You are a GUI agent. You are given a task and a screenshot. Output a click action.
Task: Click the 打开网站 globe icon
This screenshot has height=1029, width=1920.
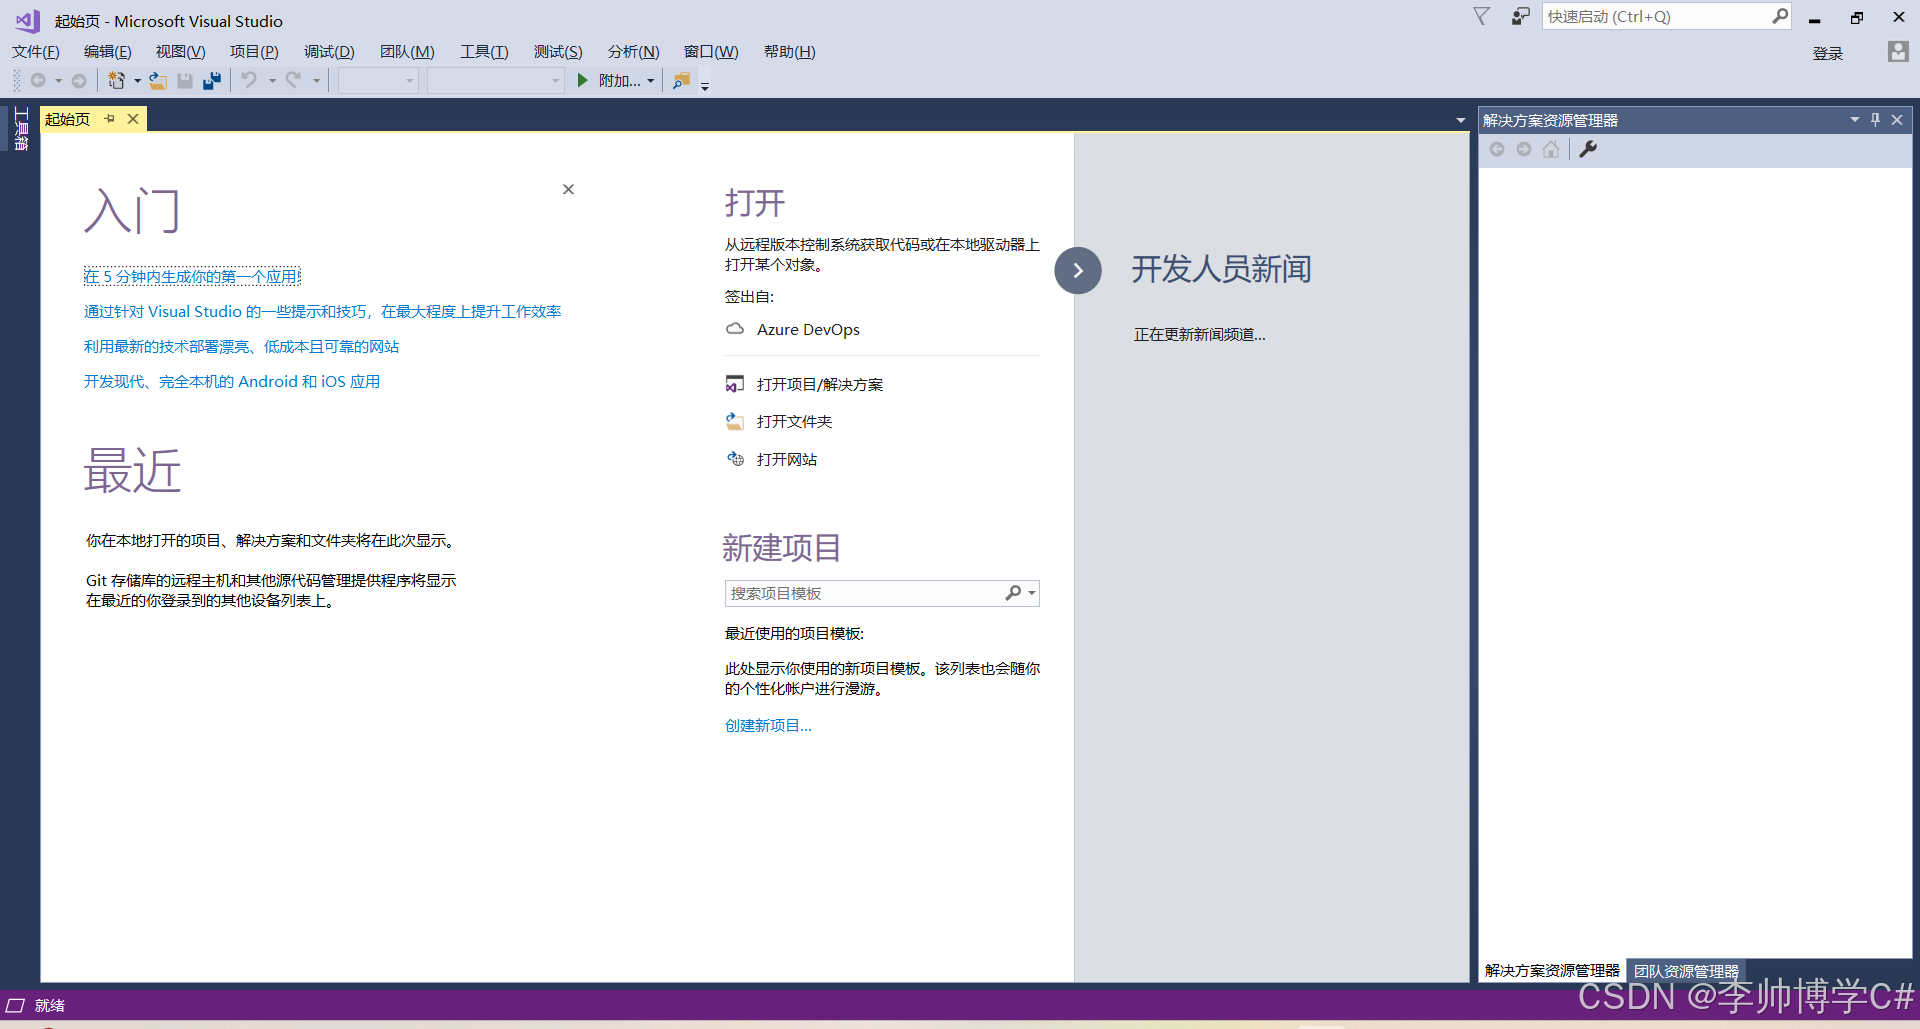[735, 459]
